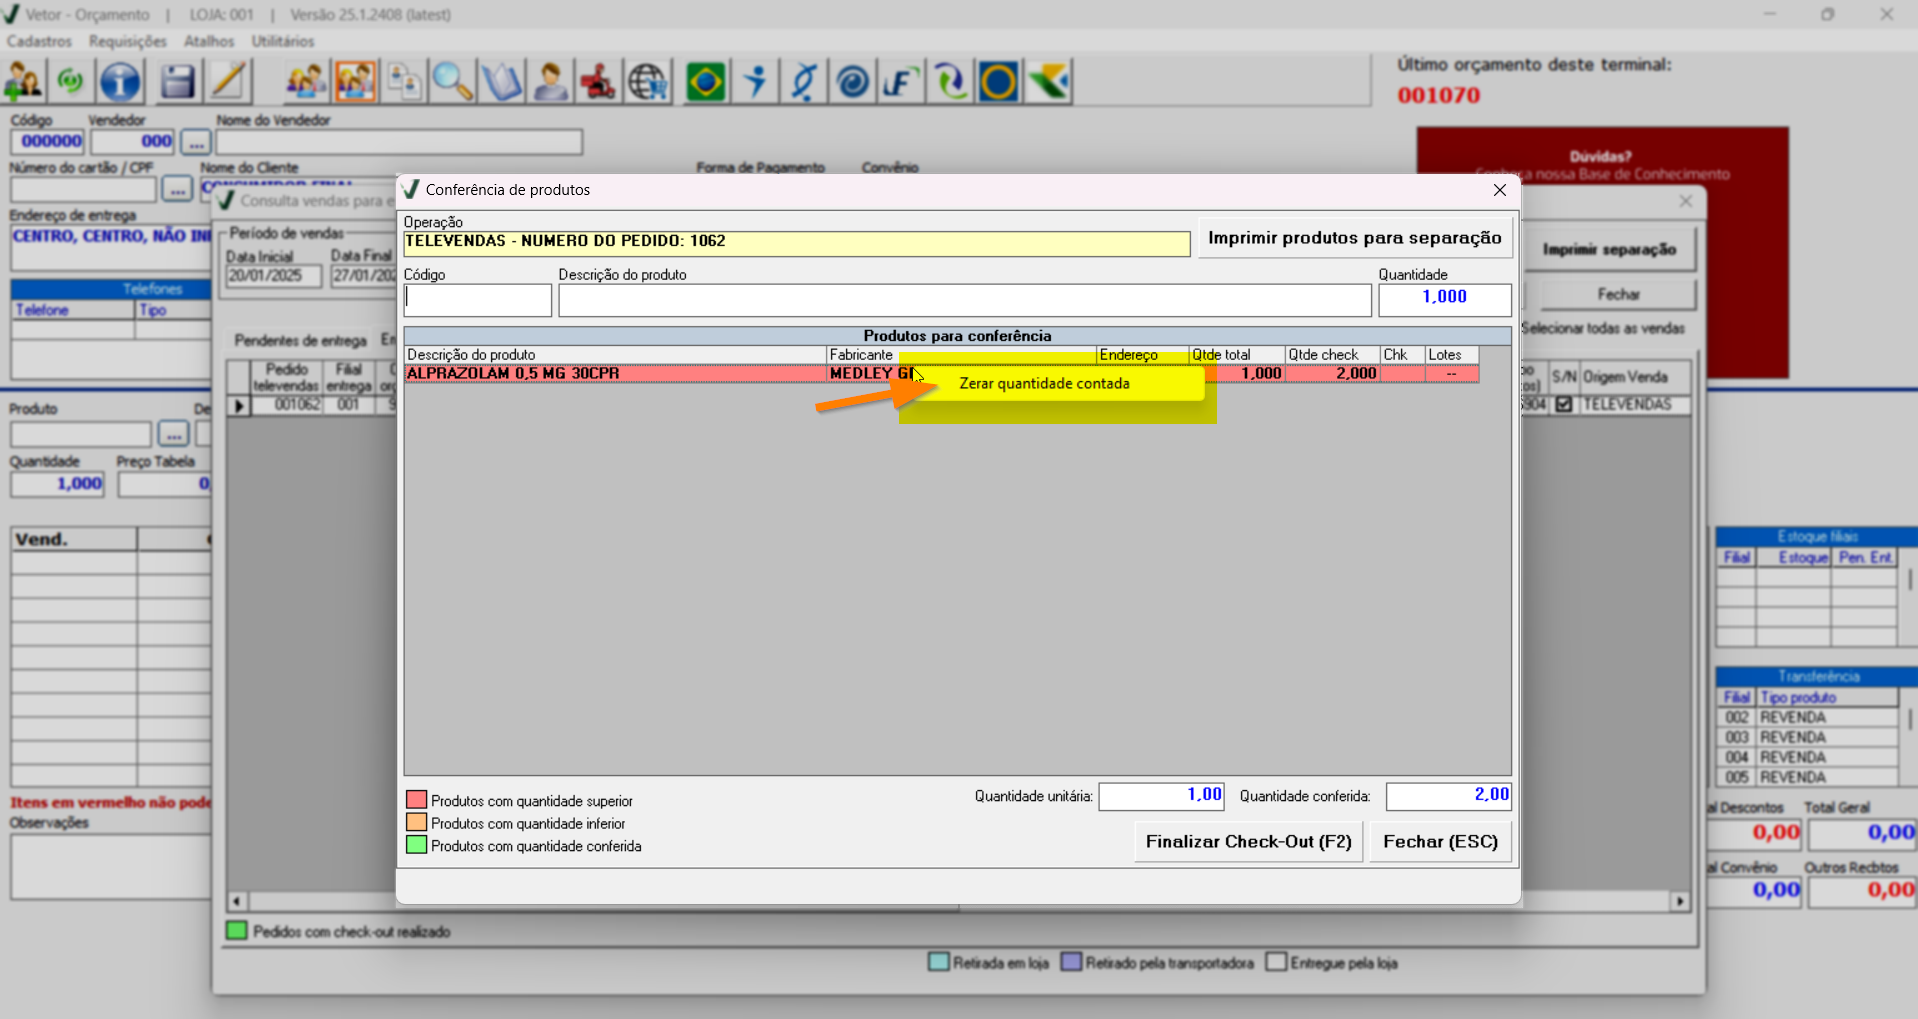Click the add customer icon with green plus
Screen dimensions: 1918x1019
(23, 81)
